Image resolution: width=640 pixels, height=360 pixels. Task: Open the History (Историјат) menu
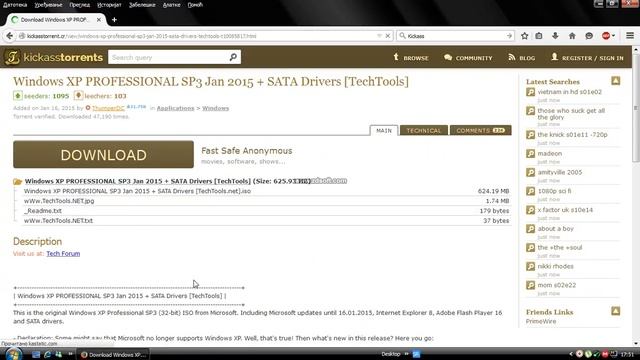(x=109, y=5)
